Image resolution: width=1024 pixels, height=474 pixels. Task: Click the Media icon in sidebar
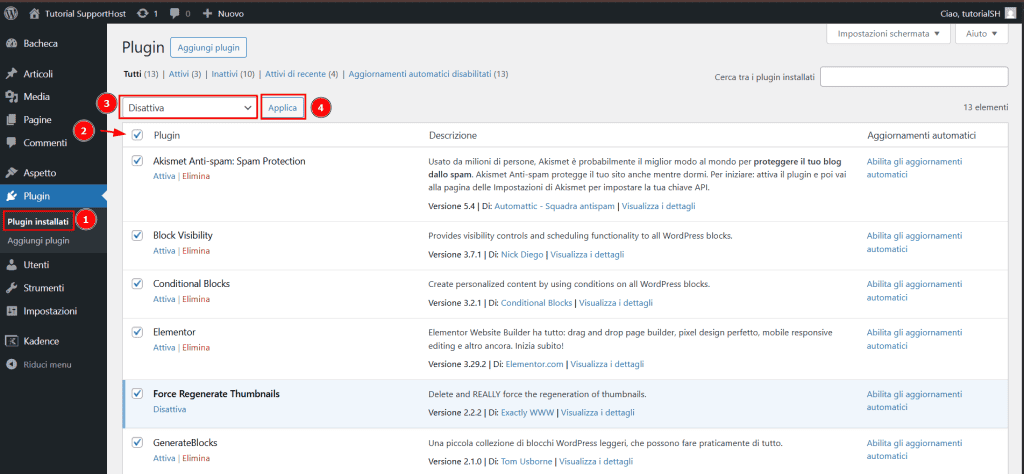(11, 97)
